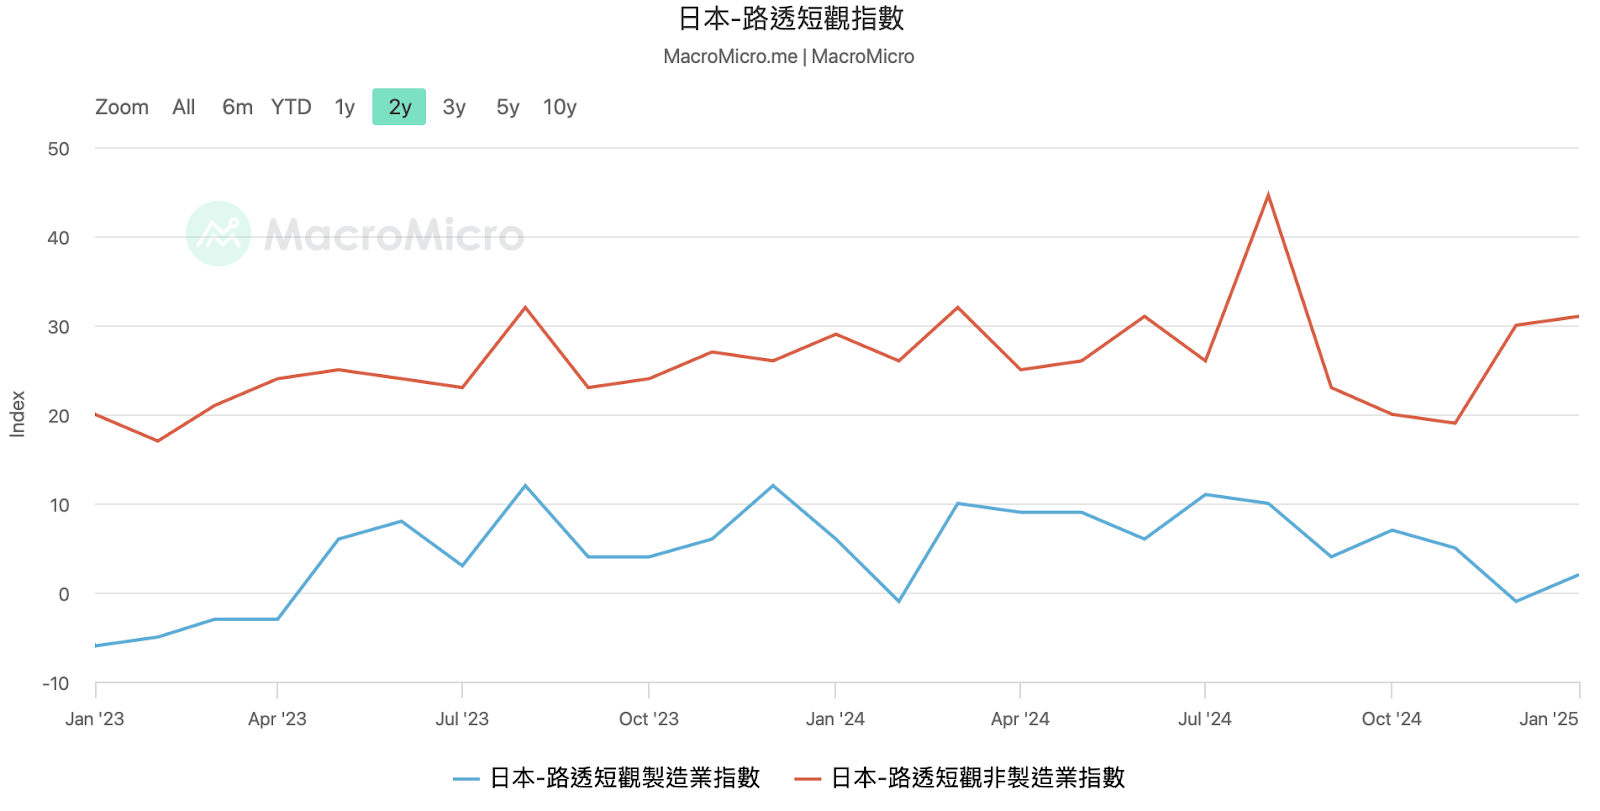Click the Jan '23 x-axis label
The height and width of the screenshot is (811, 1600).
(x=95, y=719)
